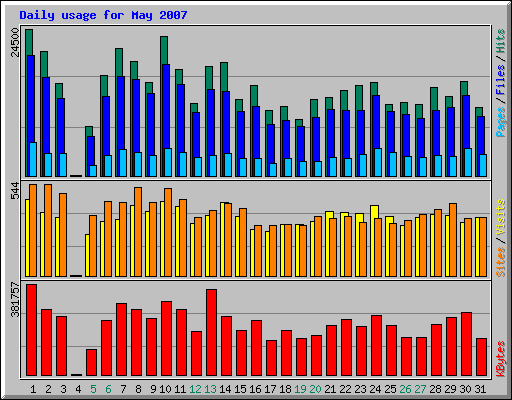Click the 24500 axis value
This screenshot has height=400, width=512.
point(16,42)
